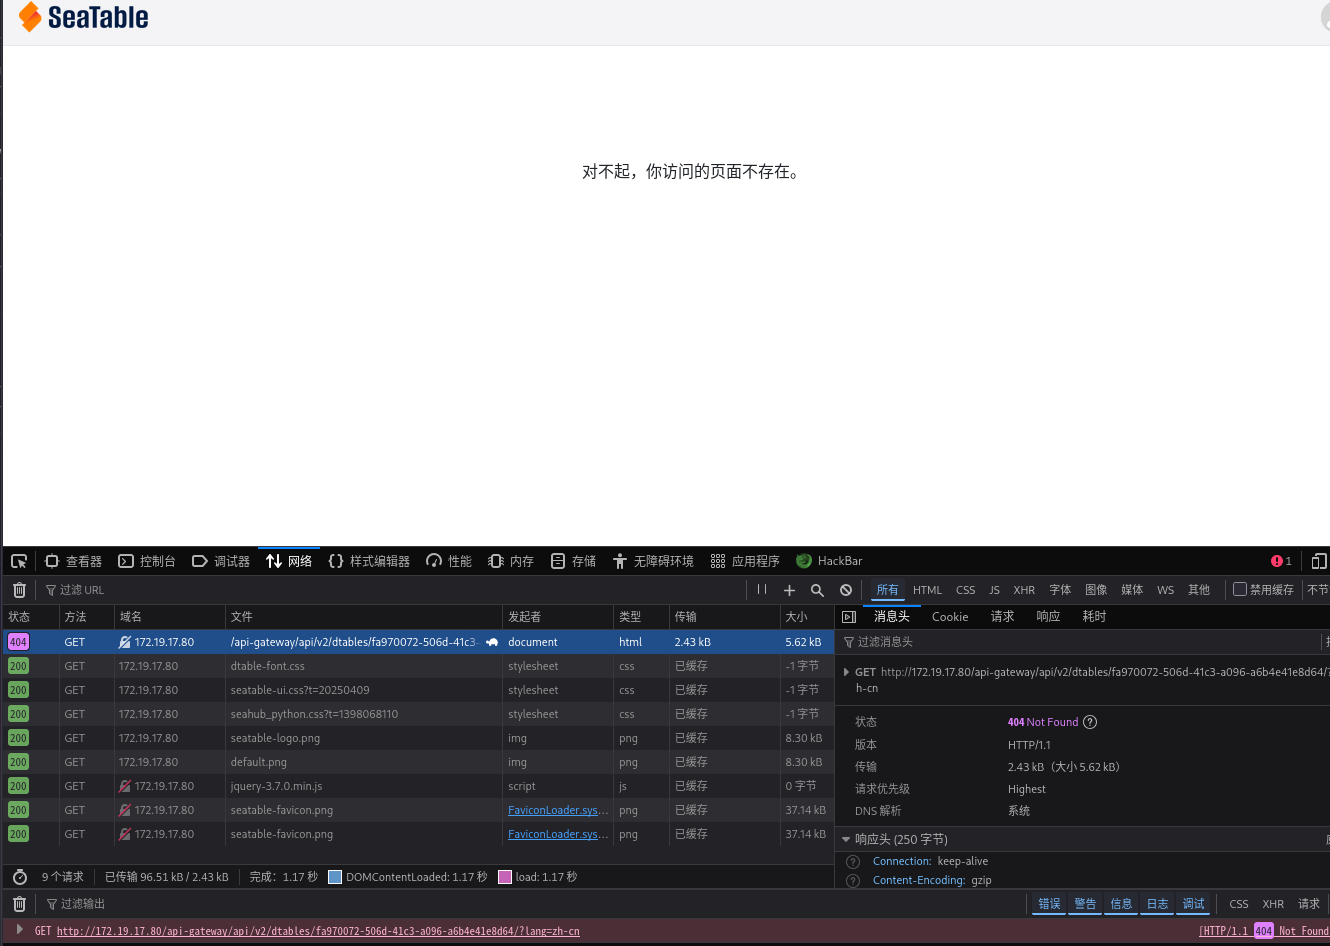This screenshot has height=946, width=1330.
Task: Open the 消息头 (Headers) details tab
Action: coord(891,617)
